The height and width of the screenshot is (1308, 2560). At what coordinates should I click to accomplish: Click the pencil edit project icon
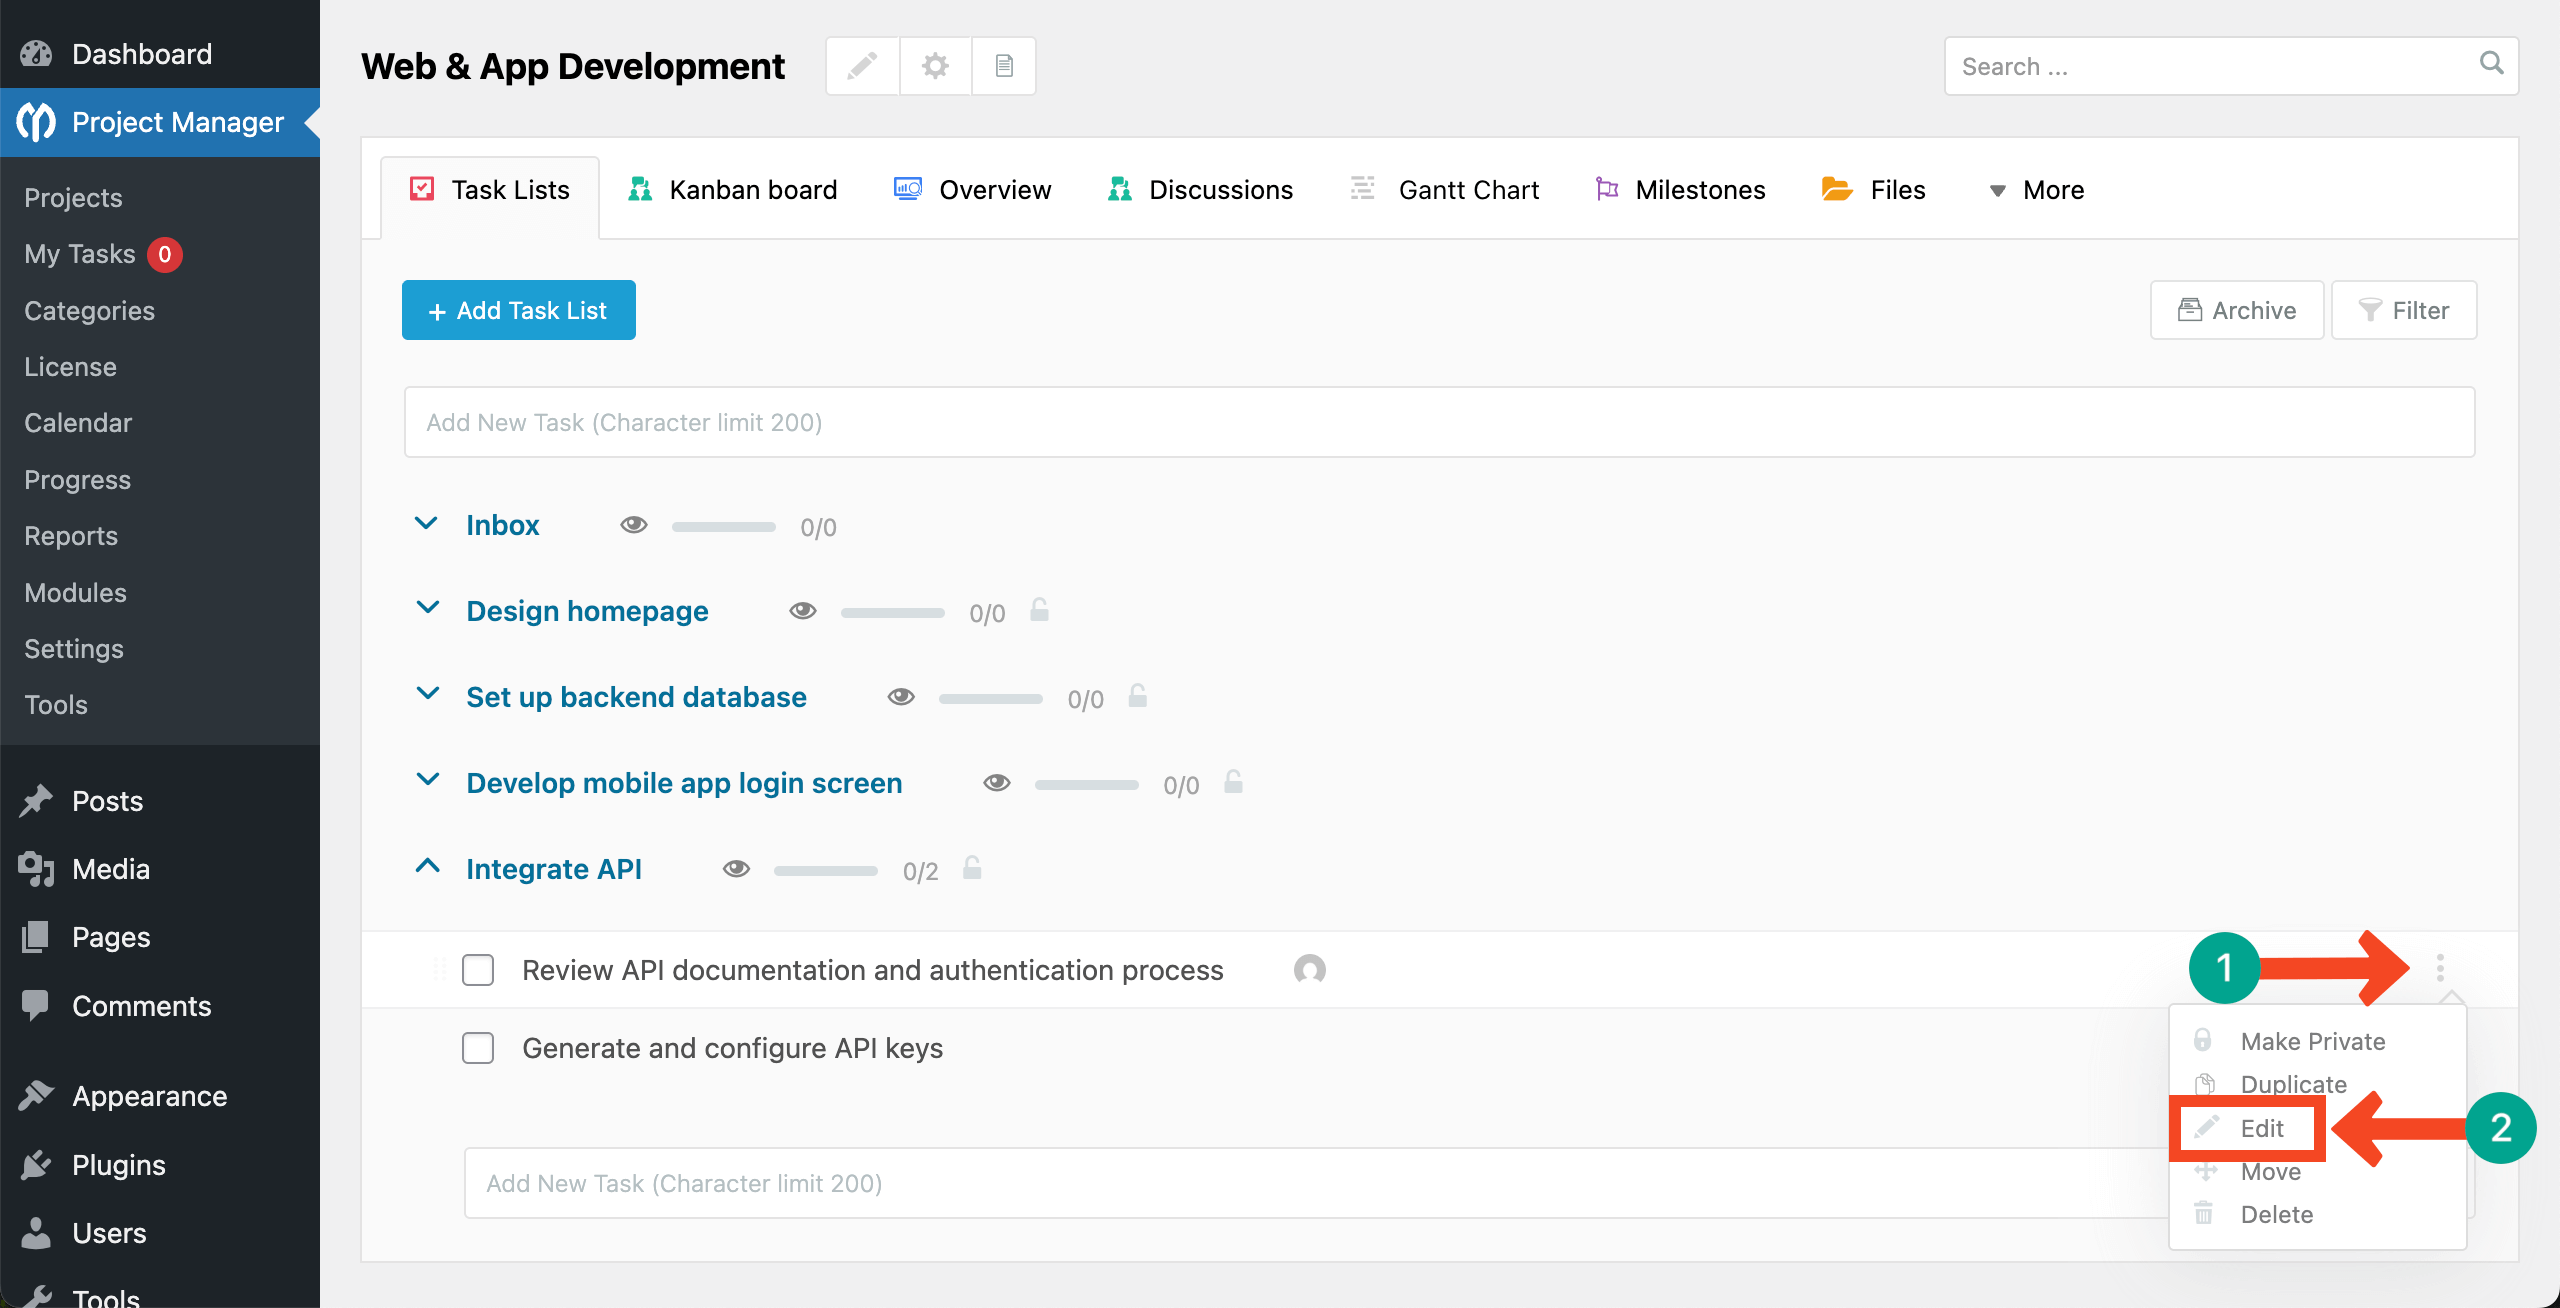click(x=862, y=66)
